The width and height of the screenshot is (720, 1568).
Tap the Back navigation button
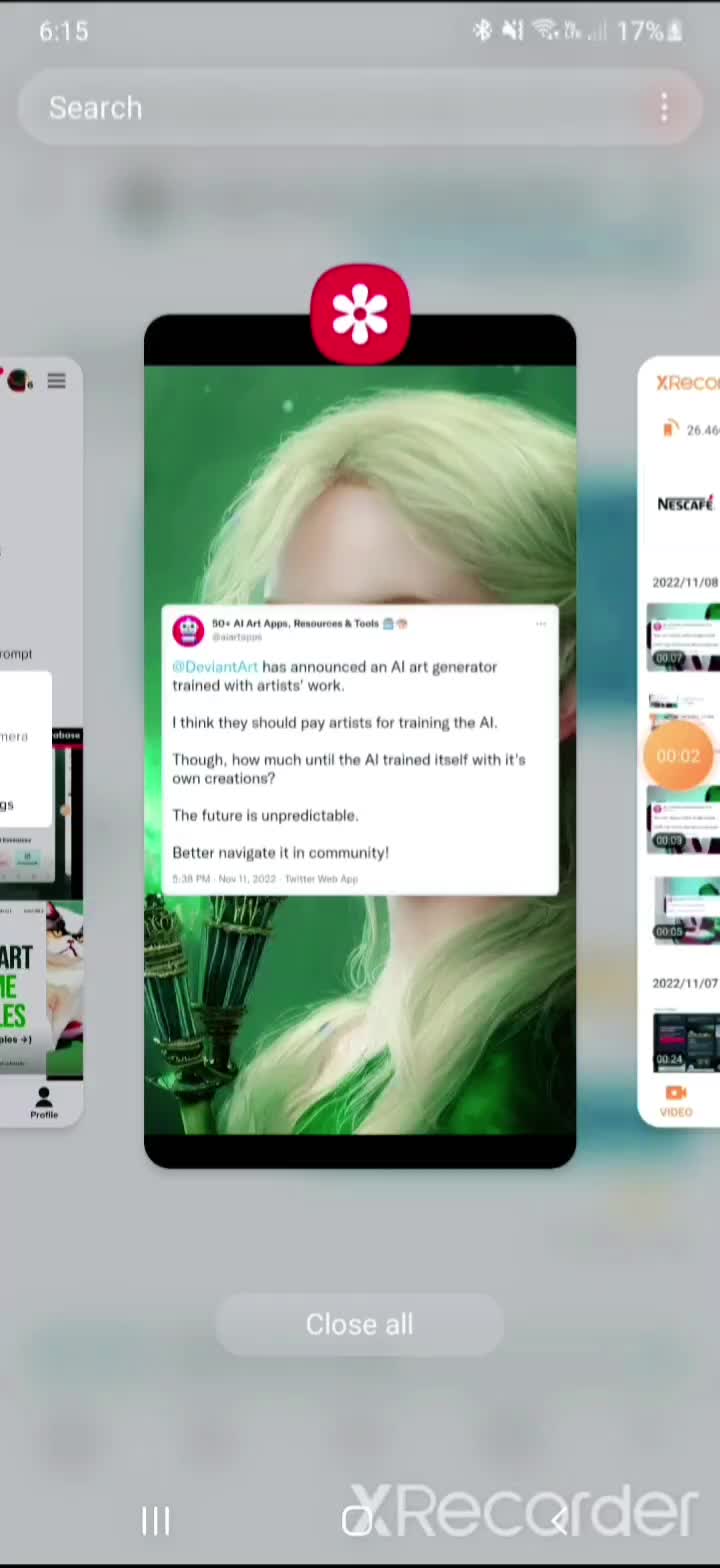(x=560, y=1521)
